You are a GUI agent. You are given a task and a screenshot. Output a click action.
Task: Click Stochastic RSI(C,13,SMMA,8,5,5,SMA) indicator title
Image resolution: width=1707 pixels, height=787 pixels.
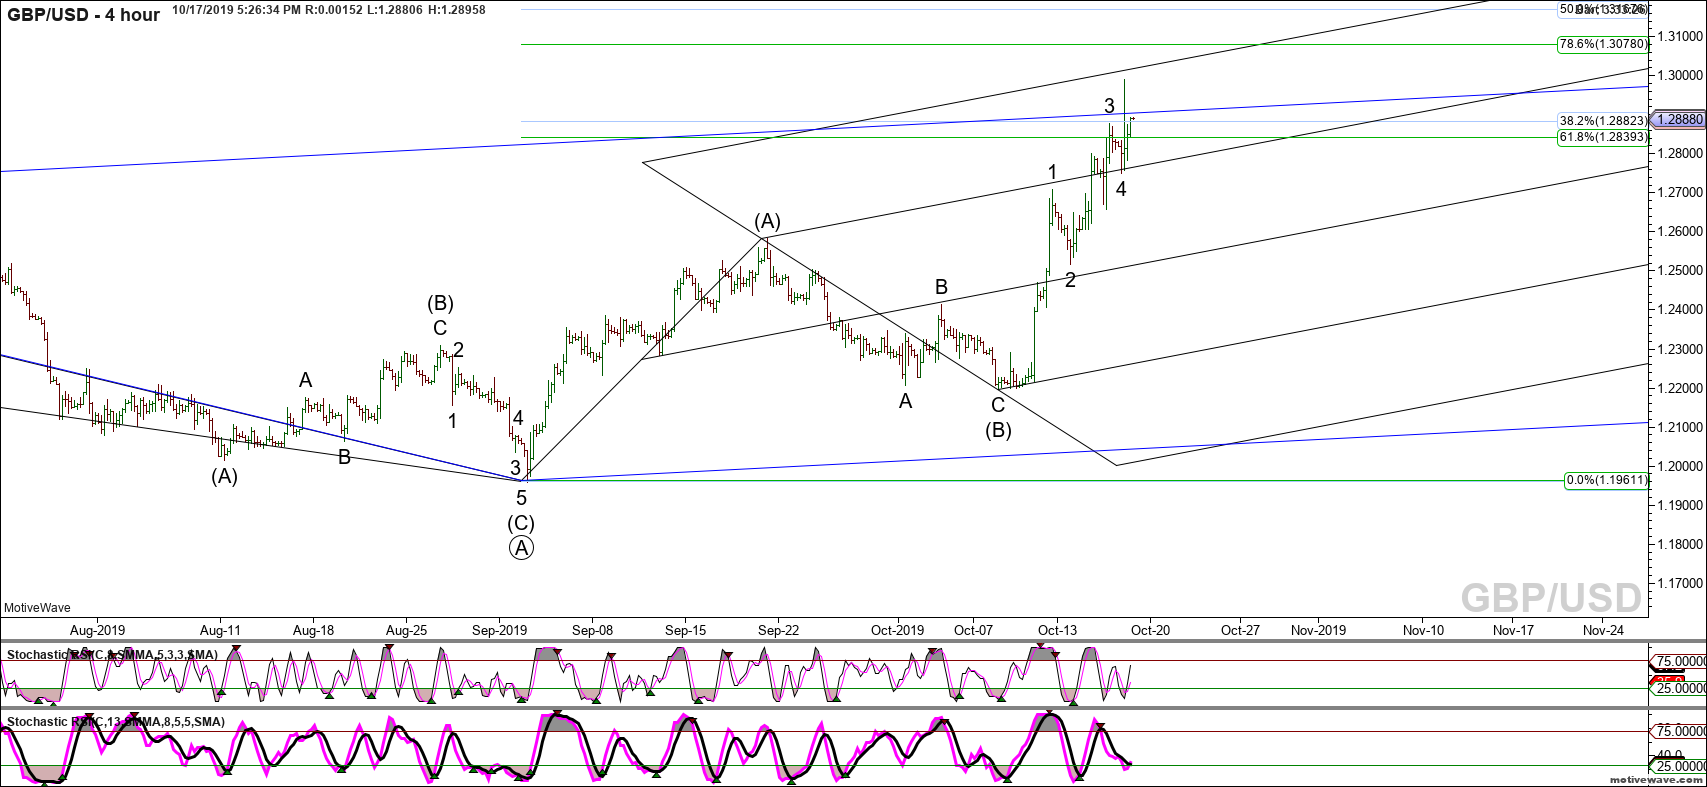click(116, 721)
